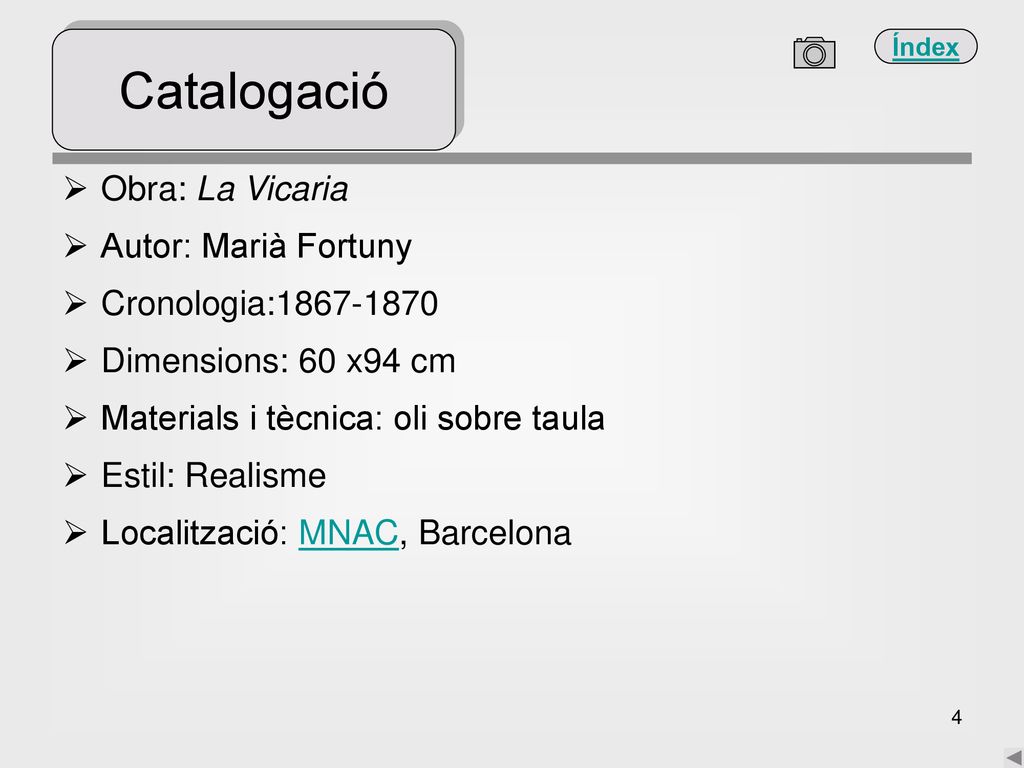Click the arrow bullet beside Obra
Image resolution: width=1024 pixels, height=768 pixels.
(76, 189)
